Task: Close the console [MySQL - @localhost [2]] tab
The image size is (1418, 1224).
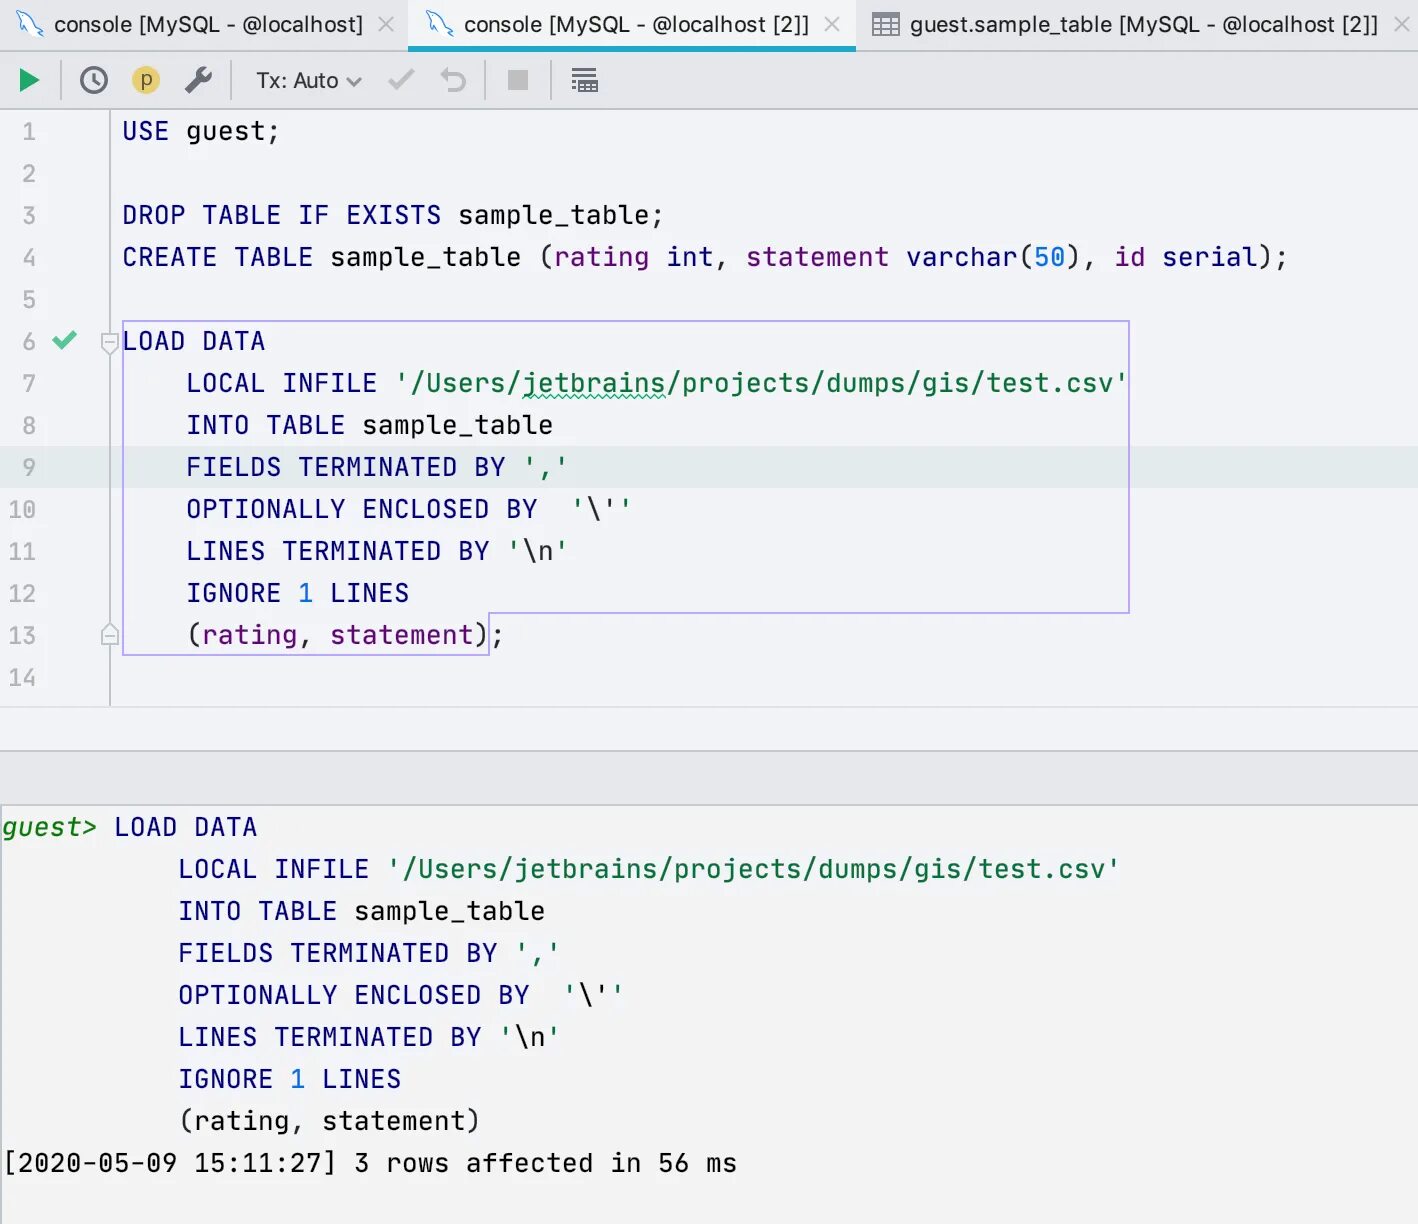Action: 832,24
